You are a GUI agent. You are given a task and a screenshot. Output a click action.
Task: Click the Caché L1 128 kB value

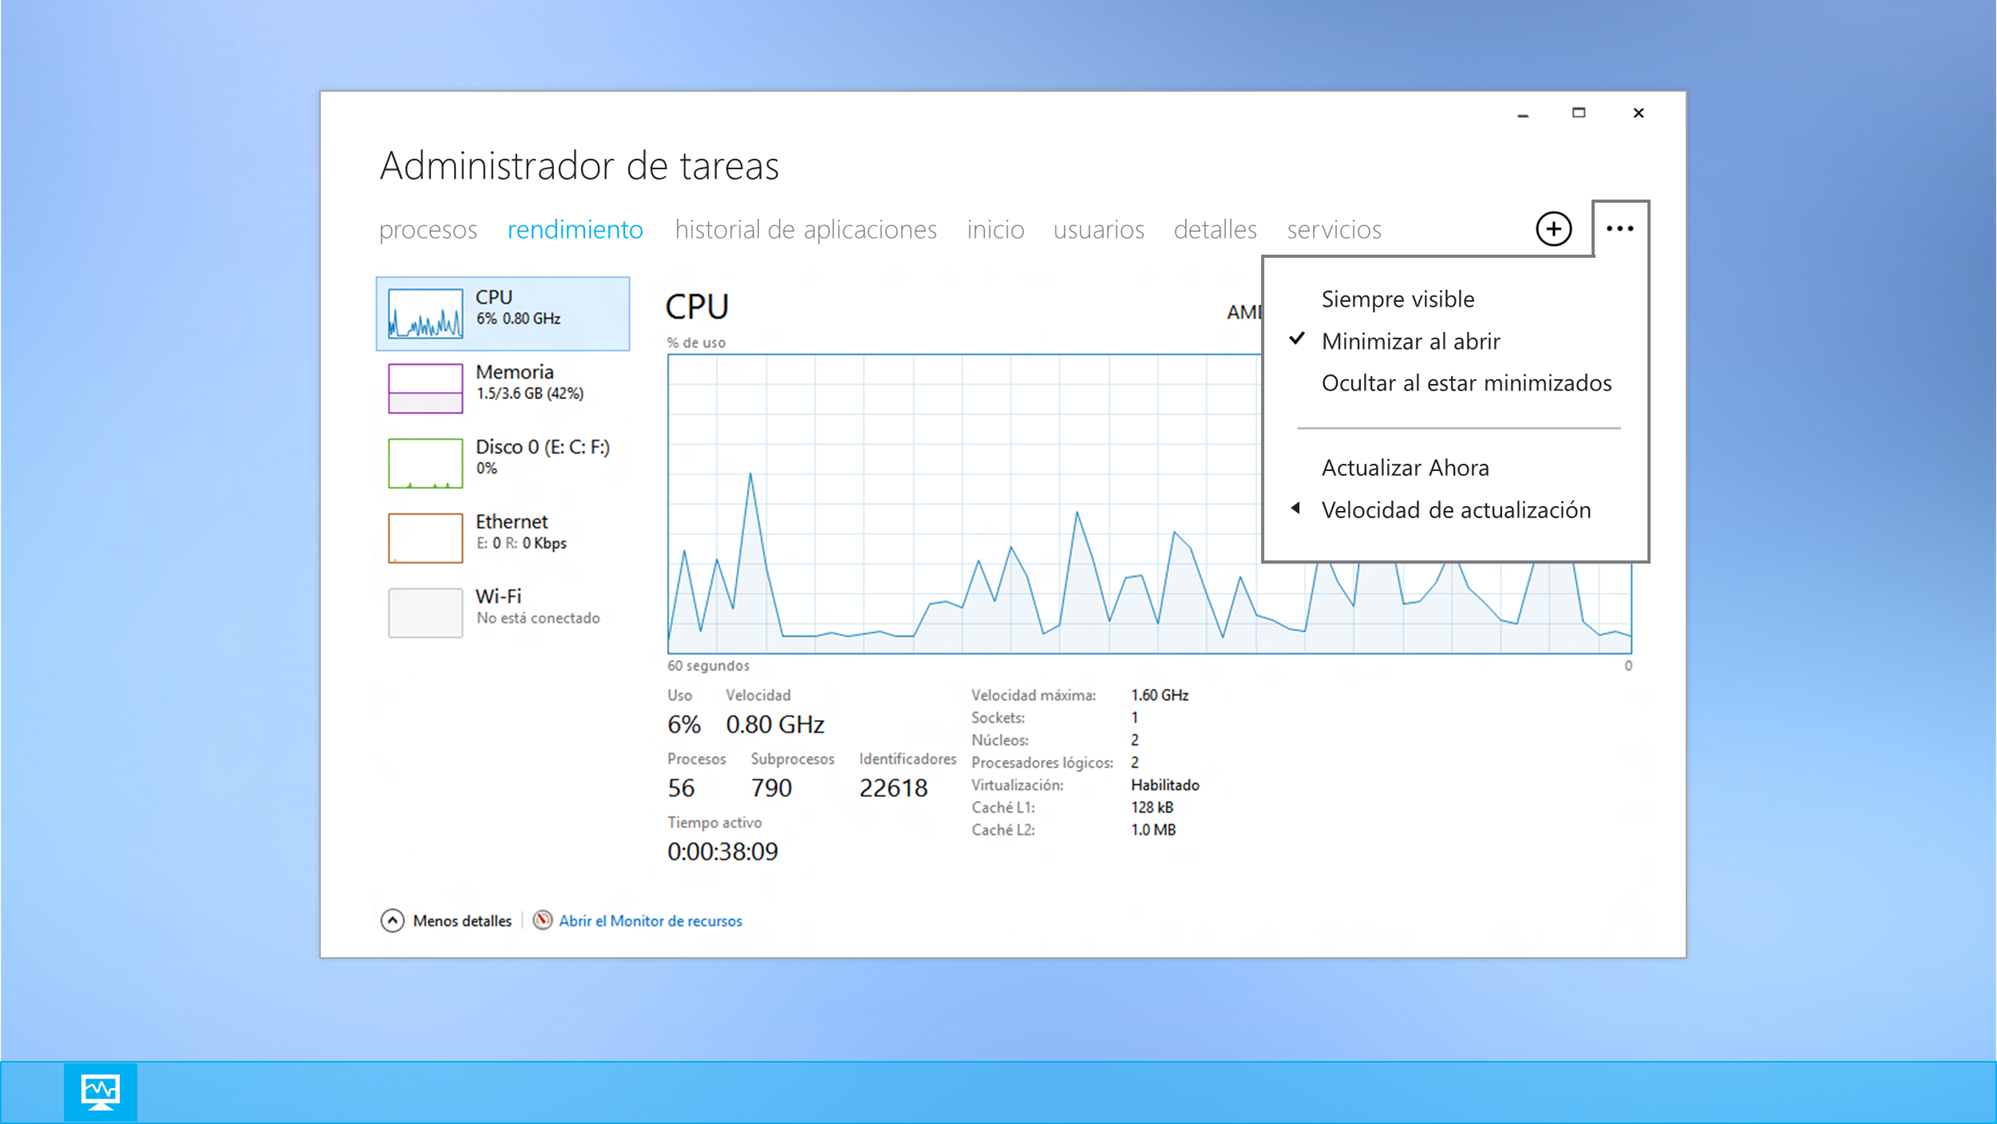click(x=1152, y=807)
